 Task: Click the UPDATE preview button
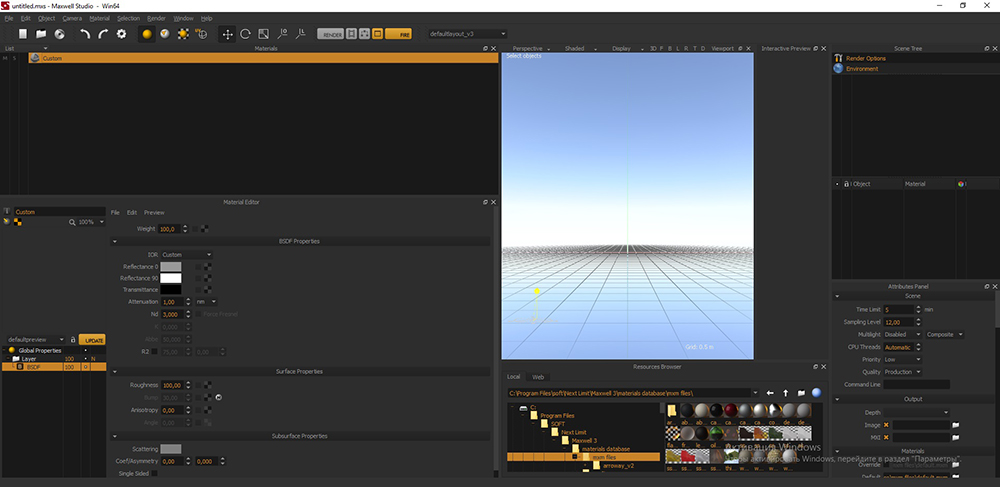[x=92, y=340]
